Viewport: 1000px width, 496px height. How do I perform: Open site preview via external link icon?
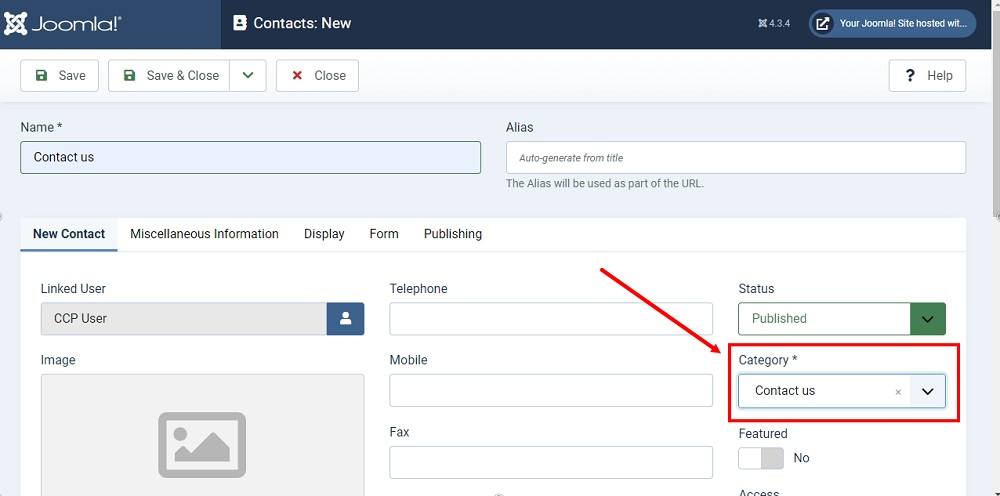coord(823,24)
